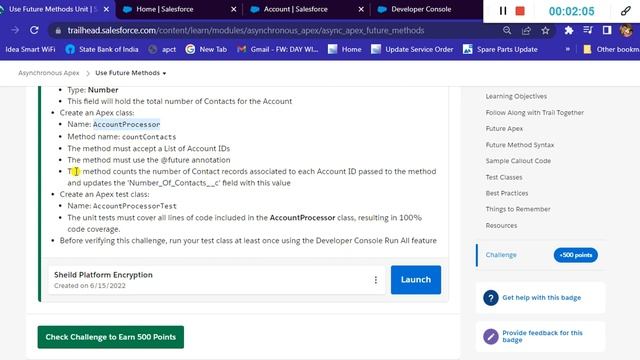This screenshot has height=360, width=640.
Task: Open Idea Smart WiFi bookmark
Action: pos(30,49)
